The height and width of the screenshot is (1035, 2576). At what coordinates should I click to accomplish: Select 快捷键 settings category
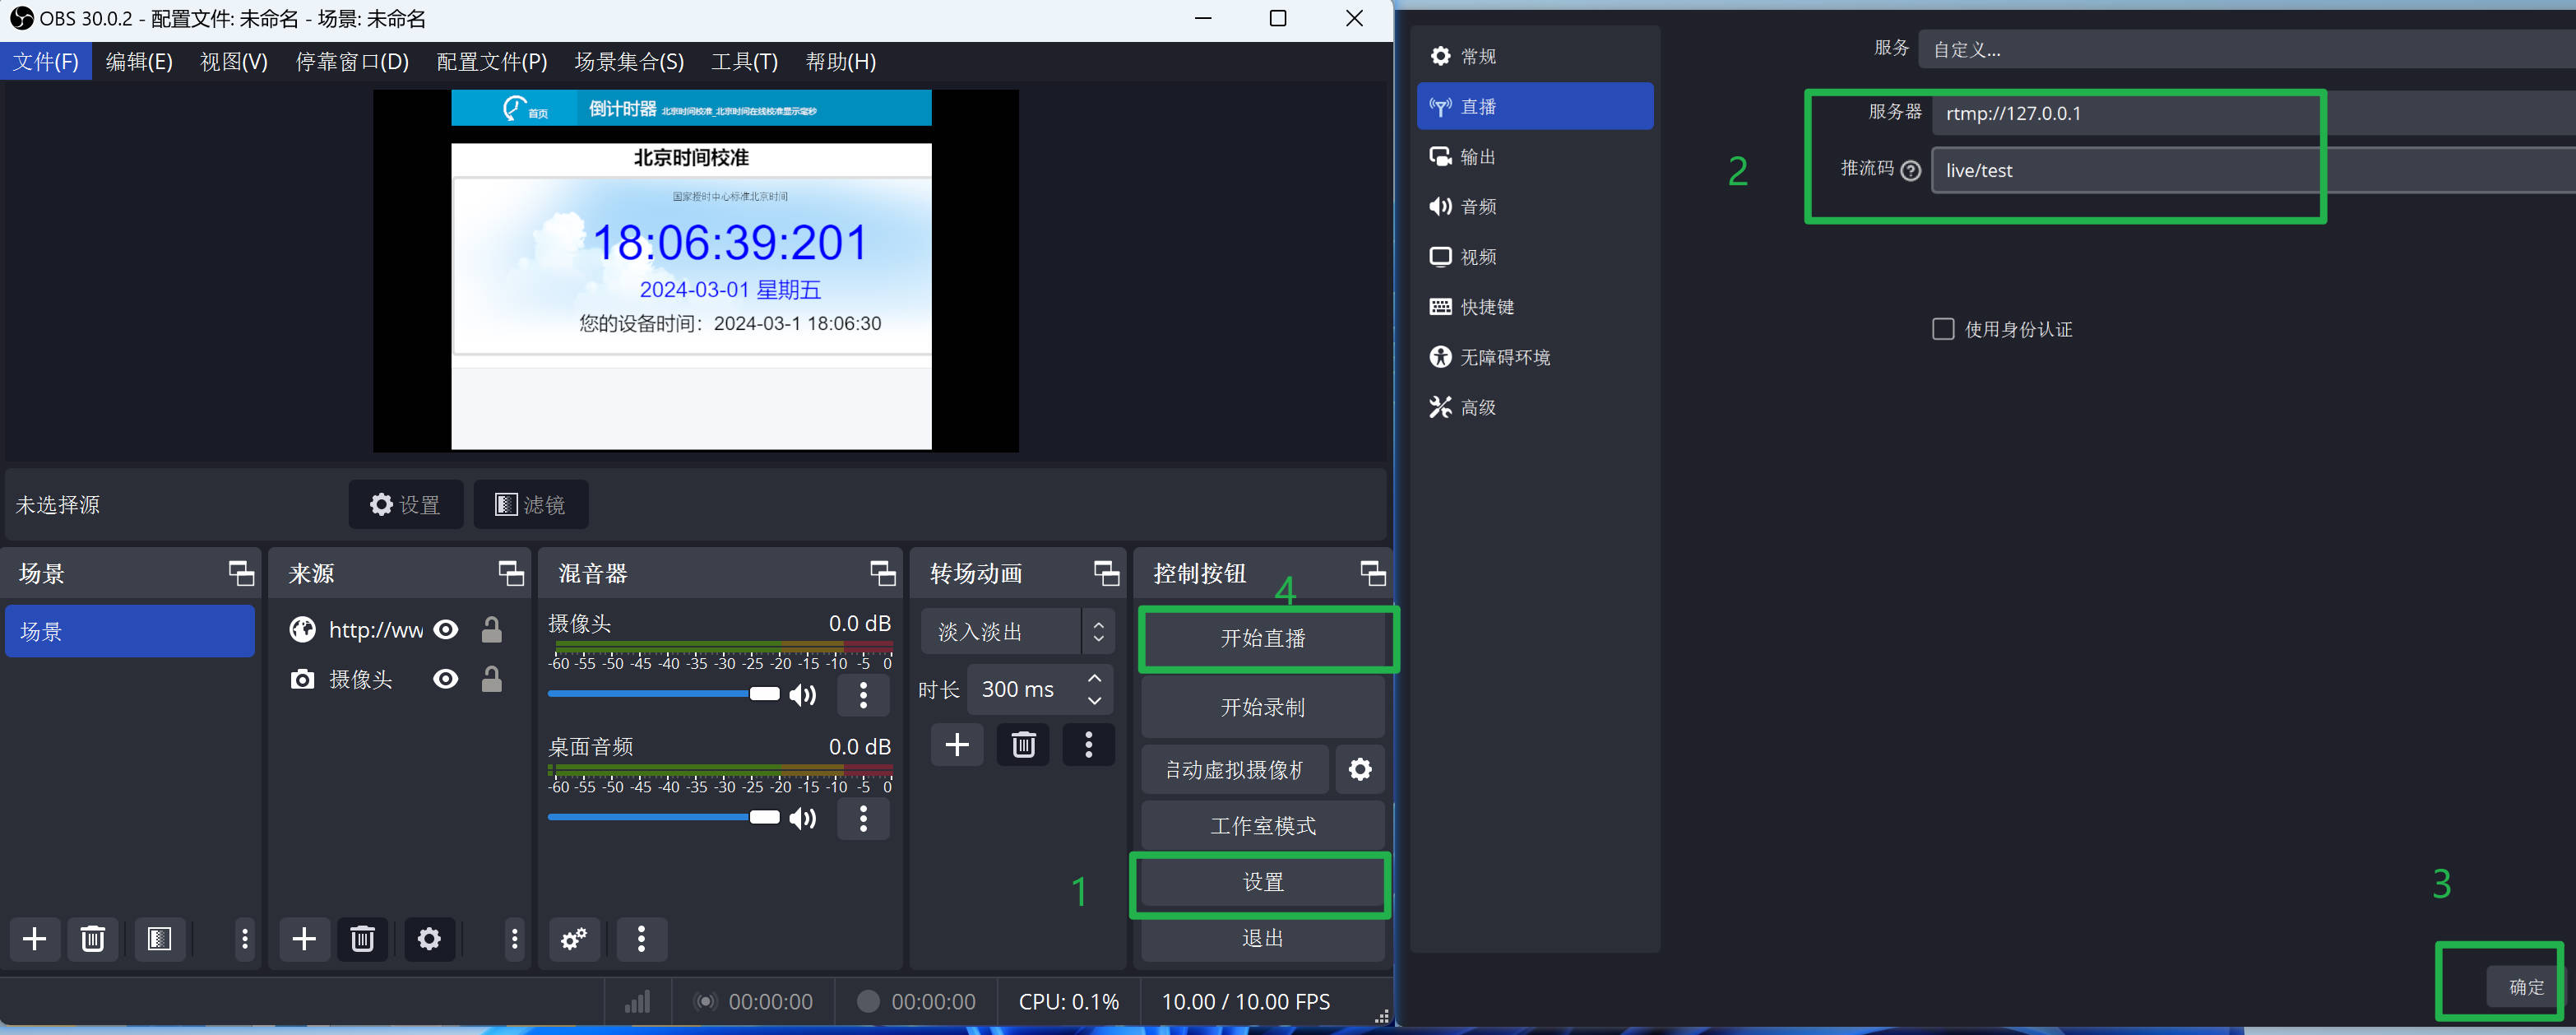[1535, 306]
